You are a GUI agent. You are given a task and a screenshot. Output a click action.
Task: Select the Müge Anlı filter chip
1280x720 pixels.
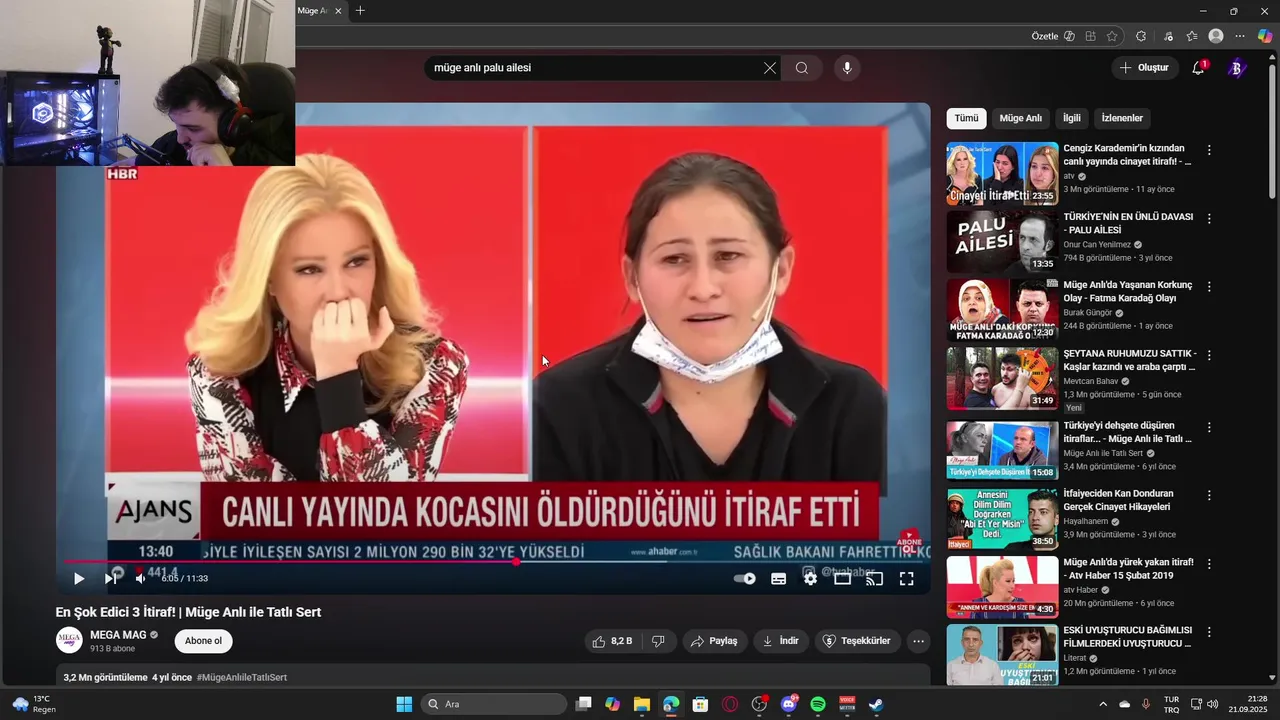(1021, 118)
